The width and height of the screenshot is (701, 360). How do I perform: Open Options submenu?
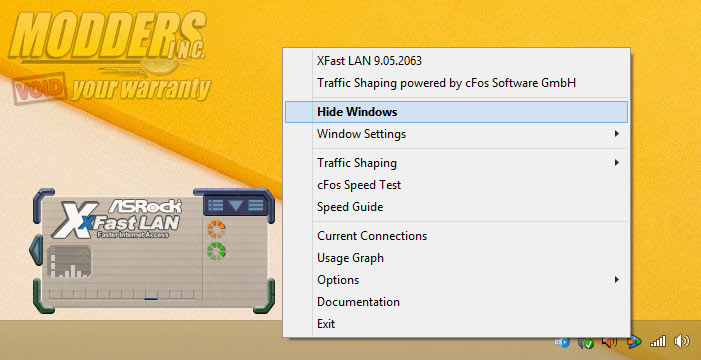coord(456,280)
